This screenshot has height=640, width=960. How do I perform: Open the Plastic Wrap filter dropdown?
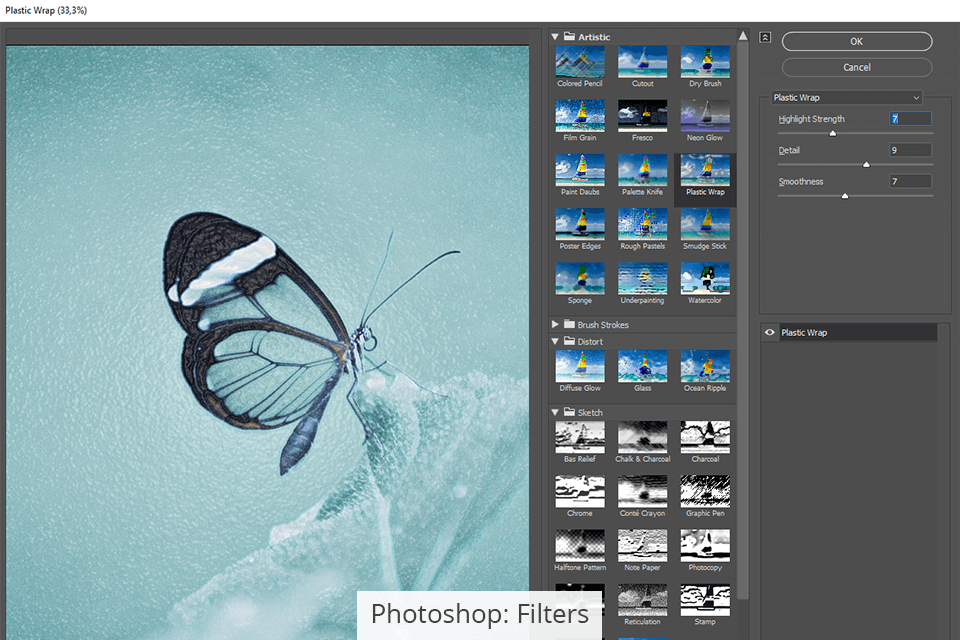pos(846,98)
